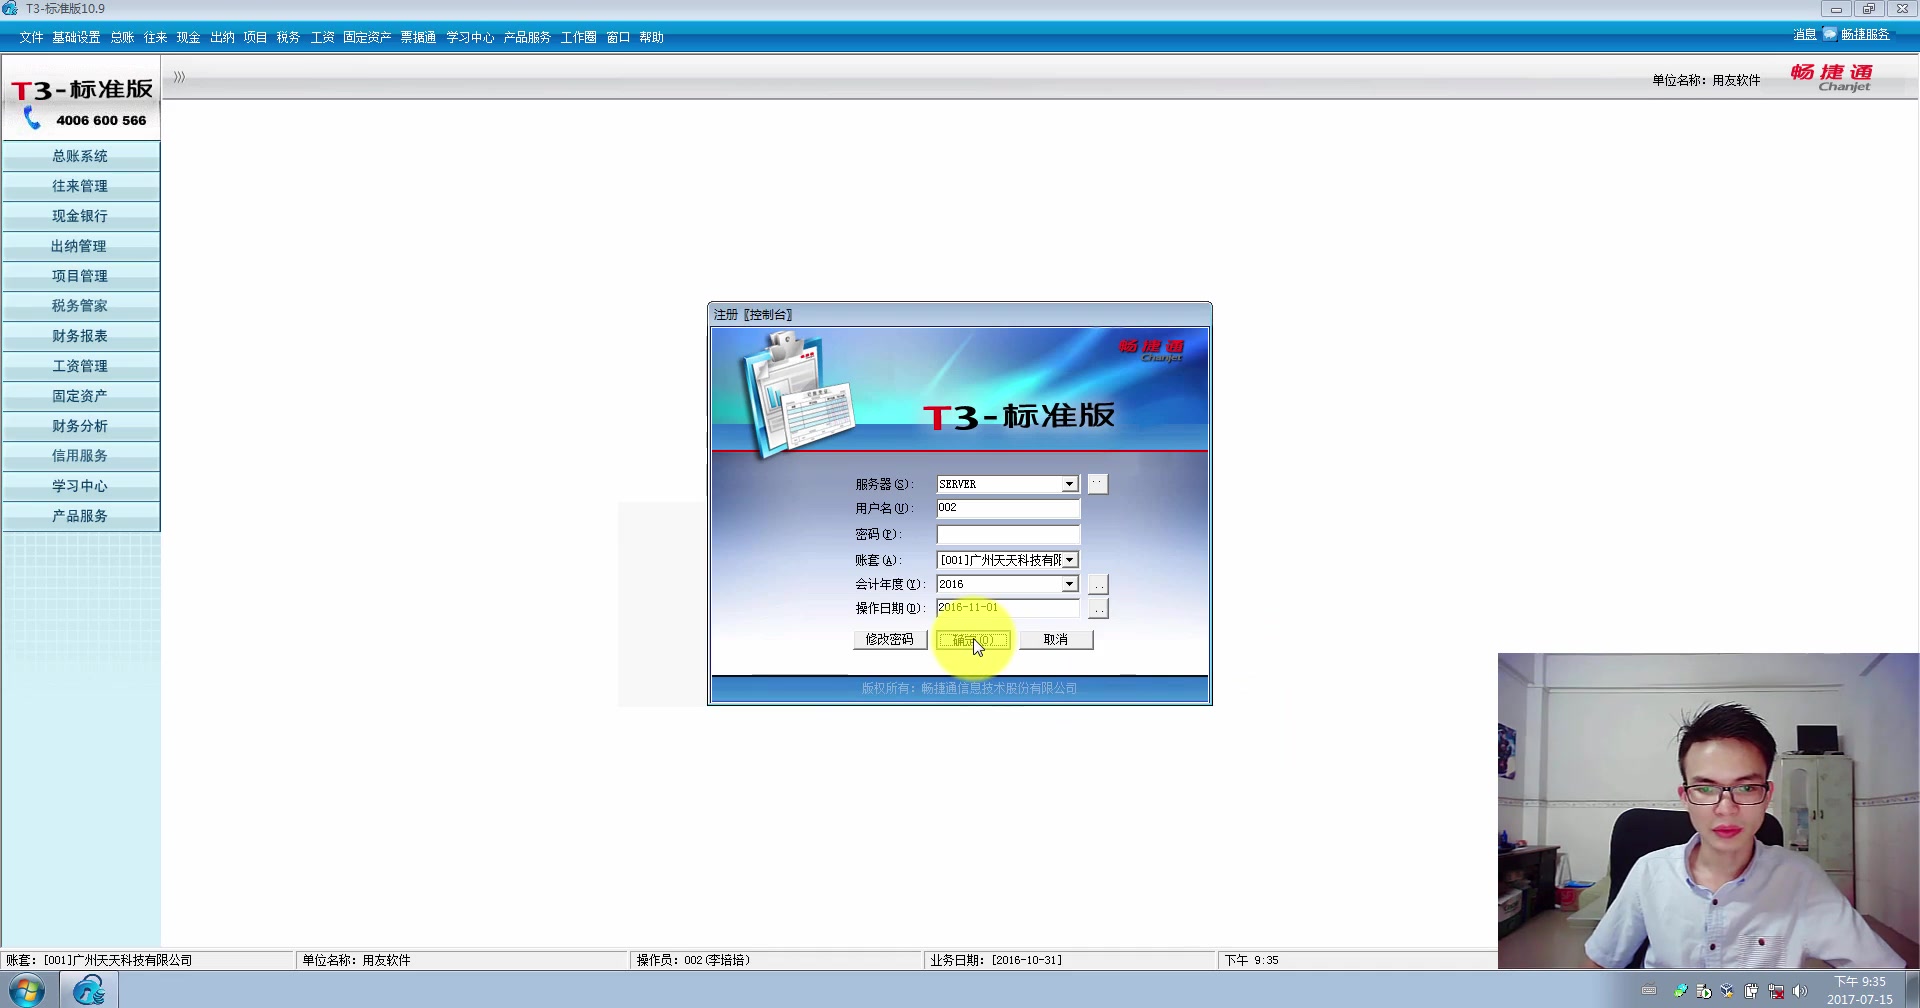Click the ellipsis button beside 会计年度

1098,584
